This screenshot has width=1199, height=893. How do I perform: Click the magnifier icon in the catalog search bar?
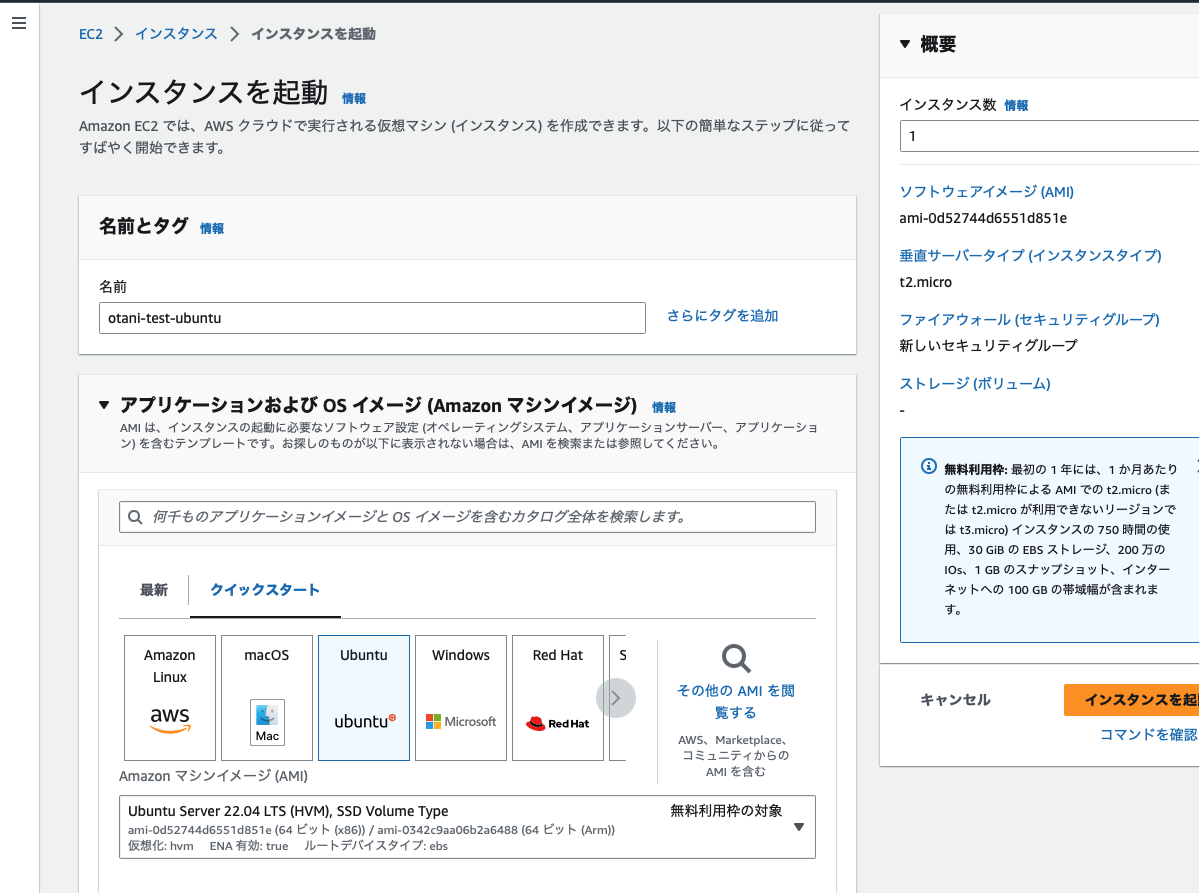pos(135,517)
